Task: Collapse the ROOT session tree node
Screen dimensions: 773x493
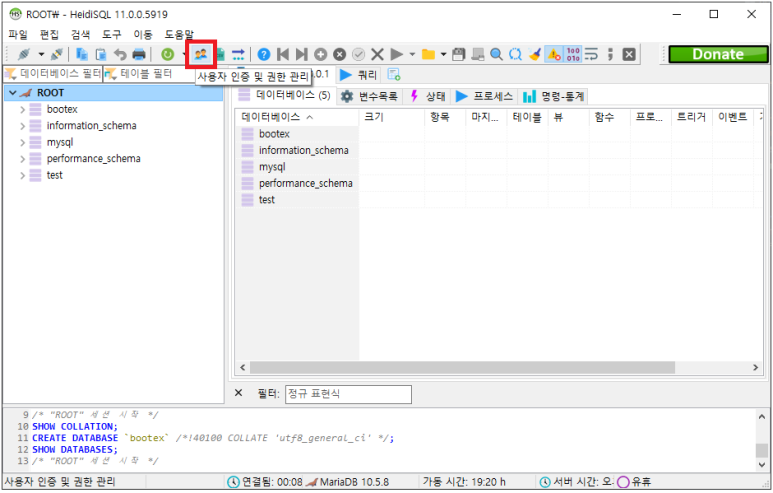Action: [x=13, y=93]
